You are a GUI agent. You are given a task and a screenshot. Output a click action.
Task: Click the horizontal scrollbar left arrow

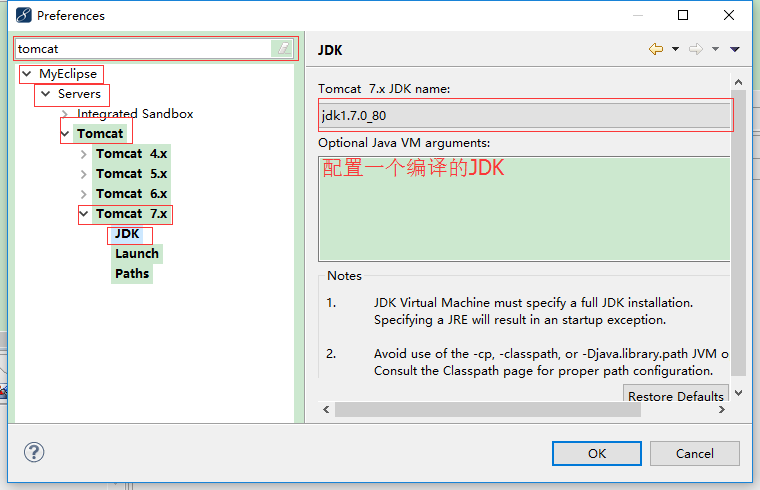[326, 410]
